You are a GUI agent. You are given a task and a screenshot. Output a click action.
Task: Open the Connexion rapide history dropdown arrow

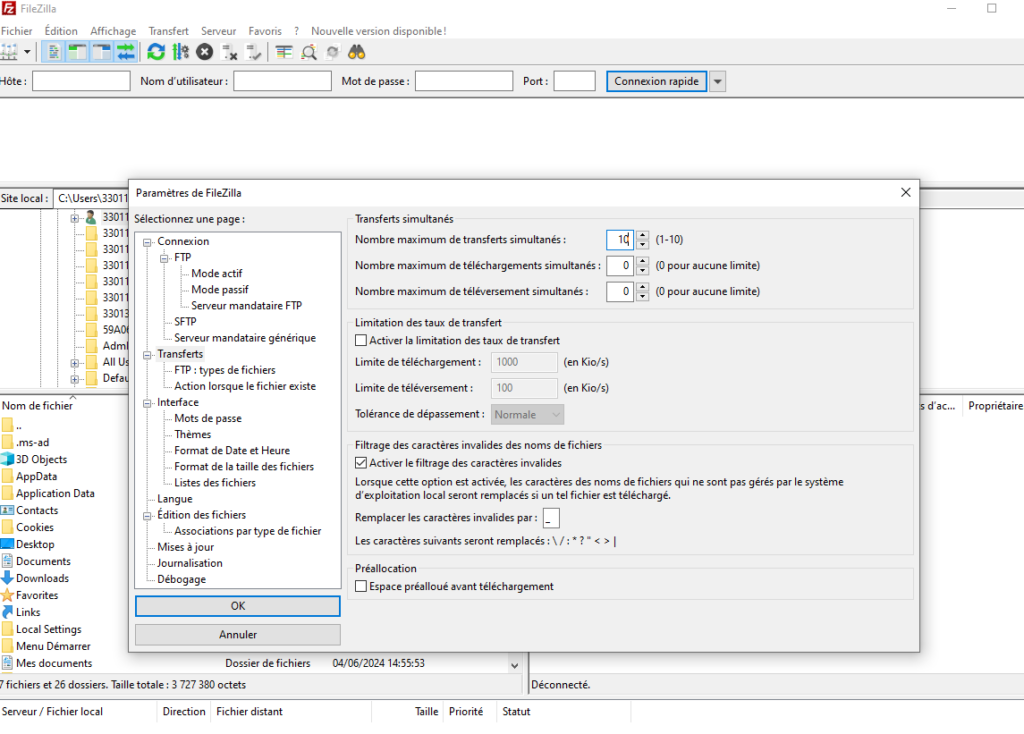(717, 81)
